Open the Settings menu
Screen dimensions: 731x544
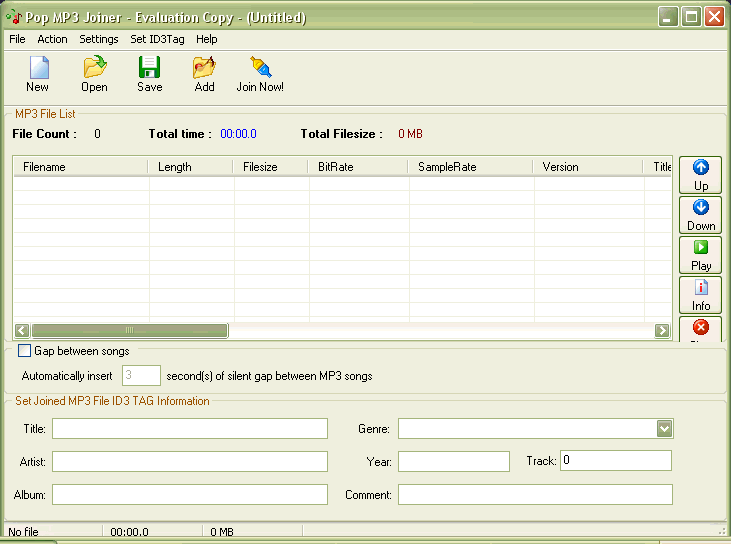click(x=98, y=39)
